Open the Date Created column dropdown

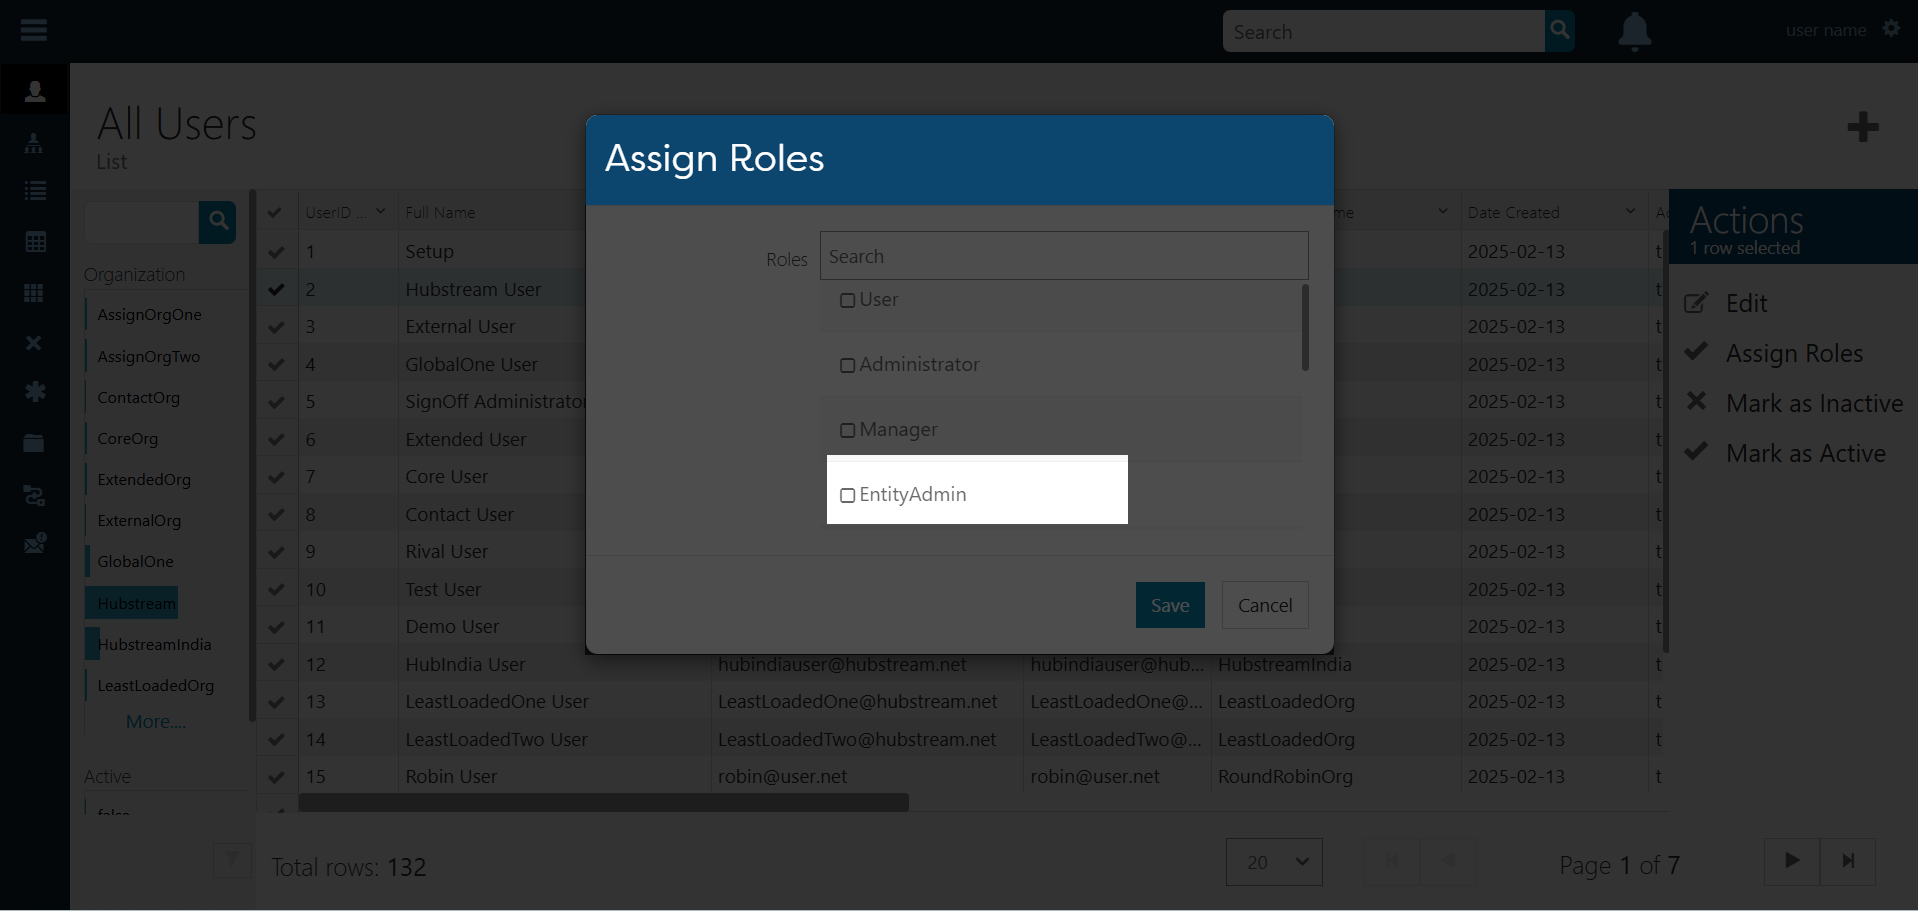[1628, 211]
